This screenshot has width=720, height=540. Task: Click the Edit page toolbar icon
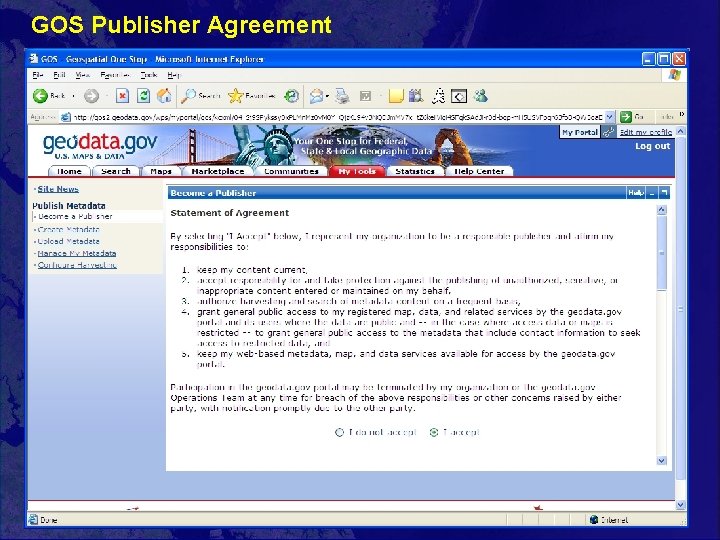pyautogui.click(x=366, y=96)
